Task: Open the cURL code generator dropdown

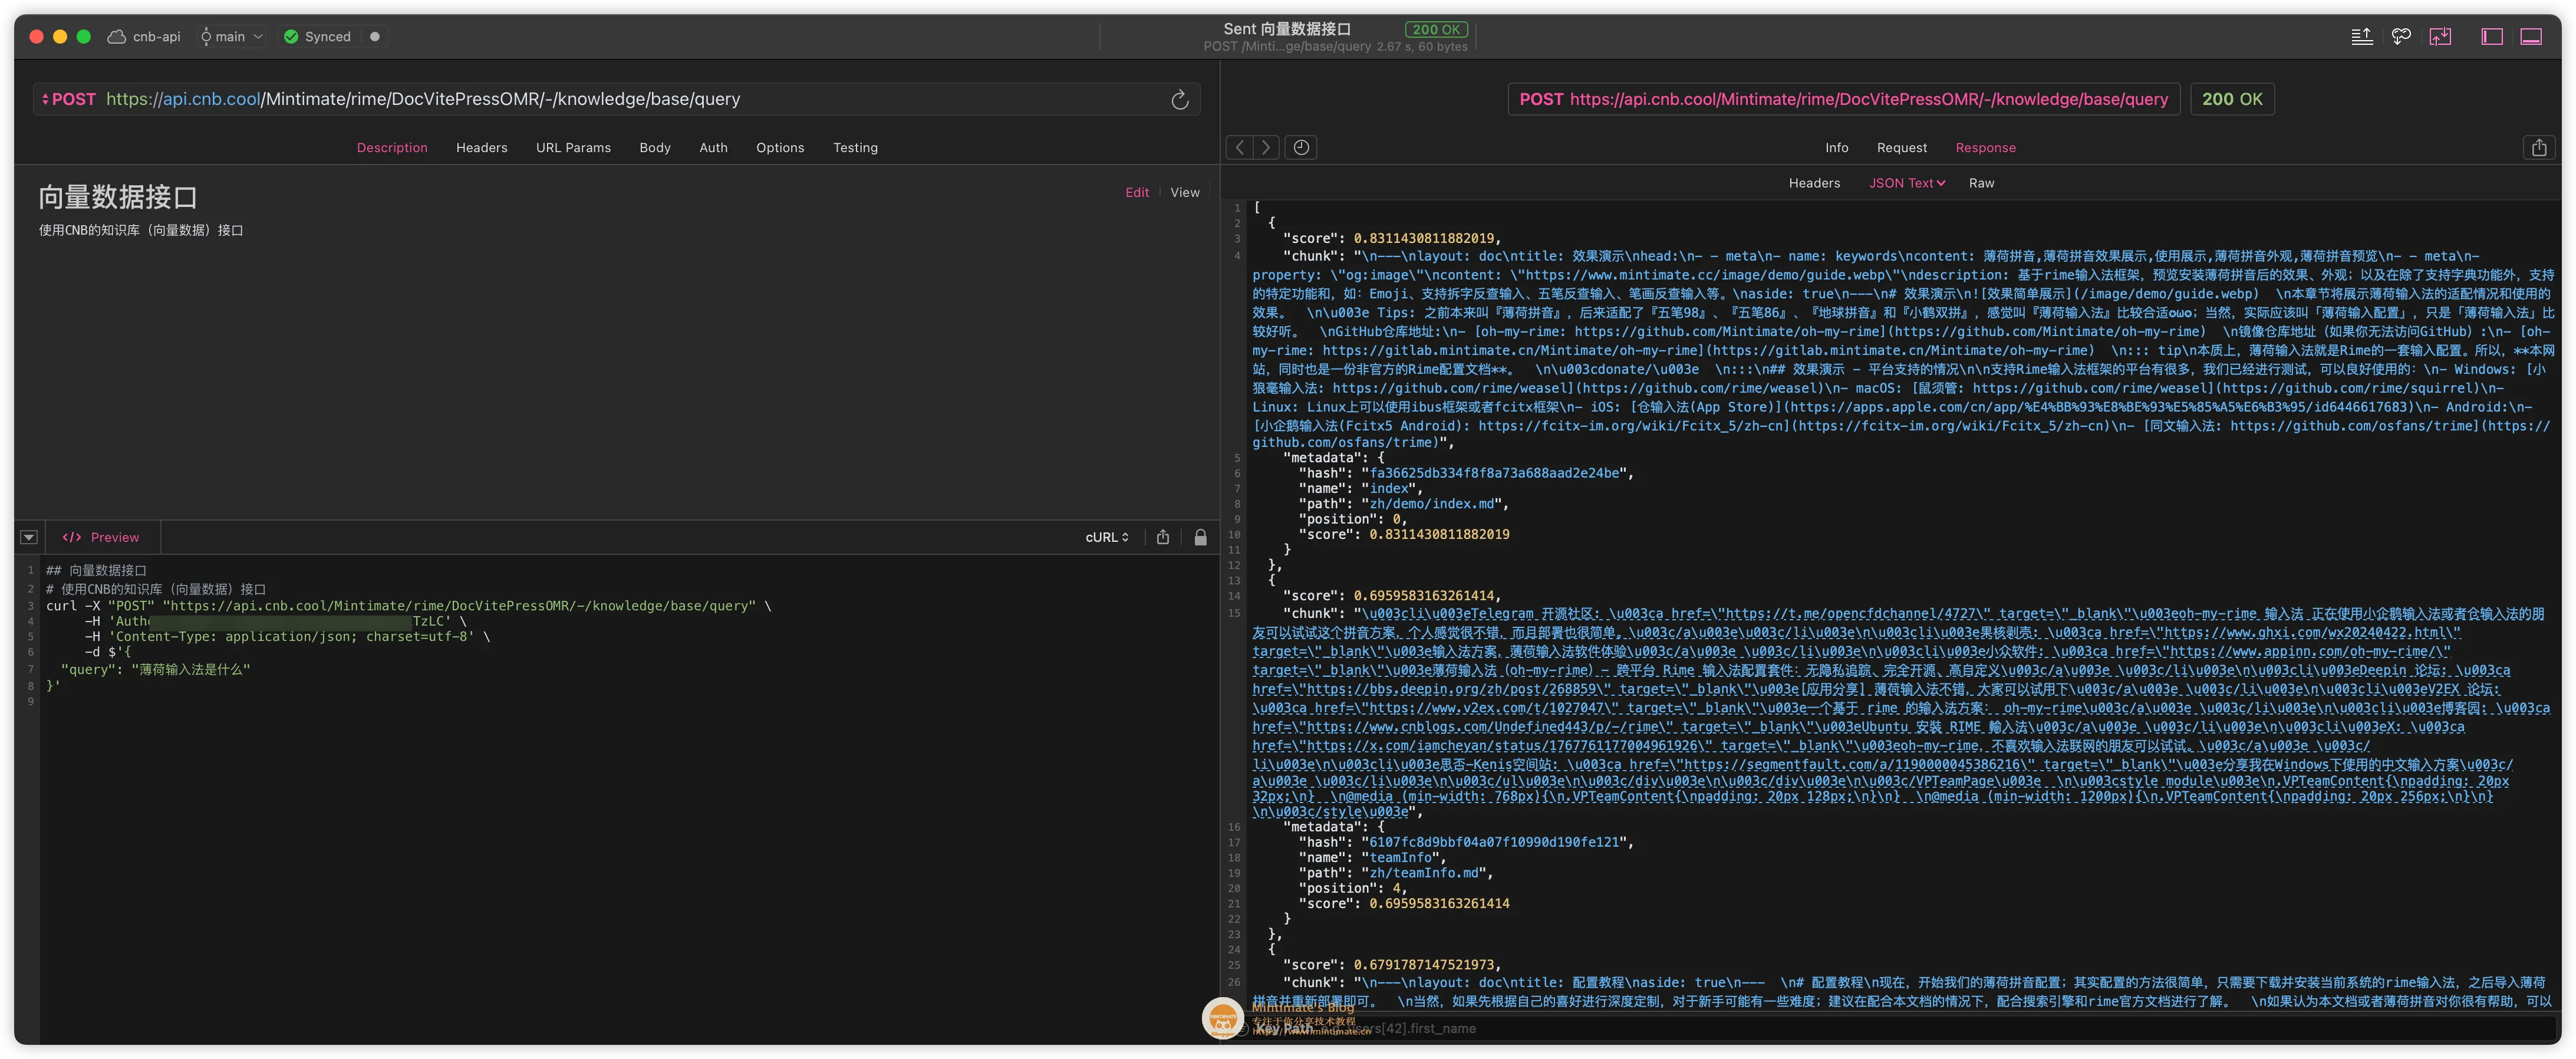Action: pos(1107,537)
